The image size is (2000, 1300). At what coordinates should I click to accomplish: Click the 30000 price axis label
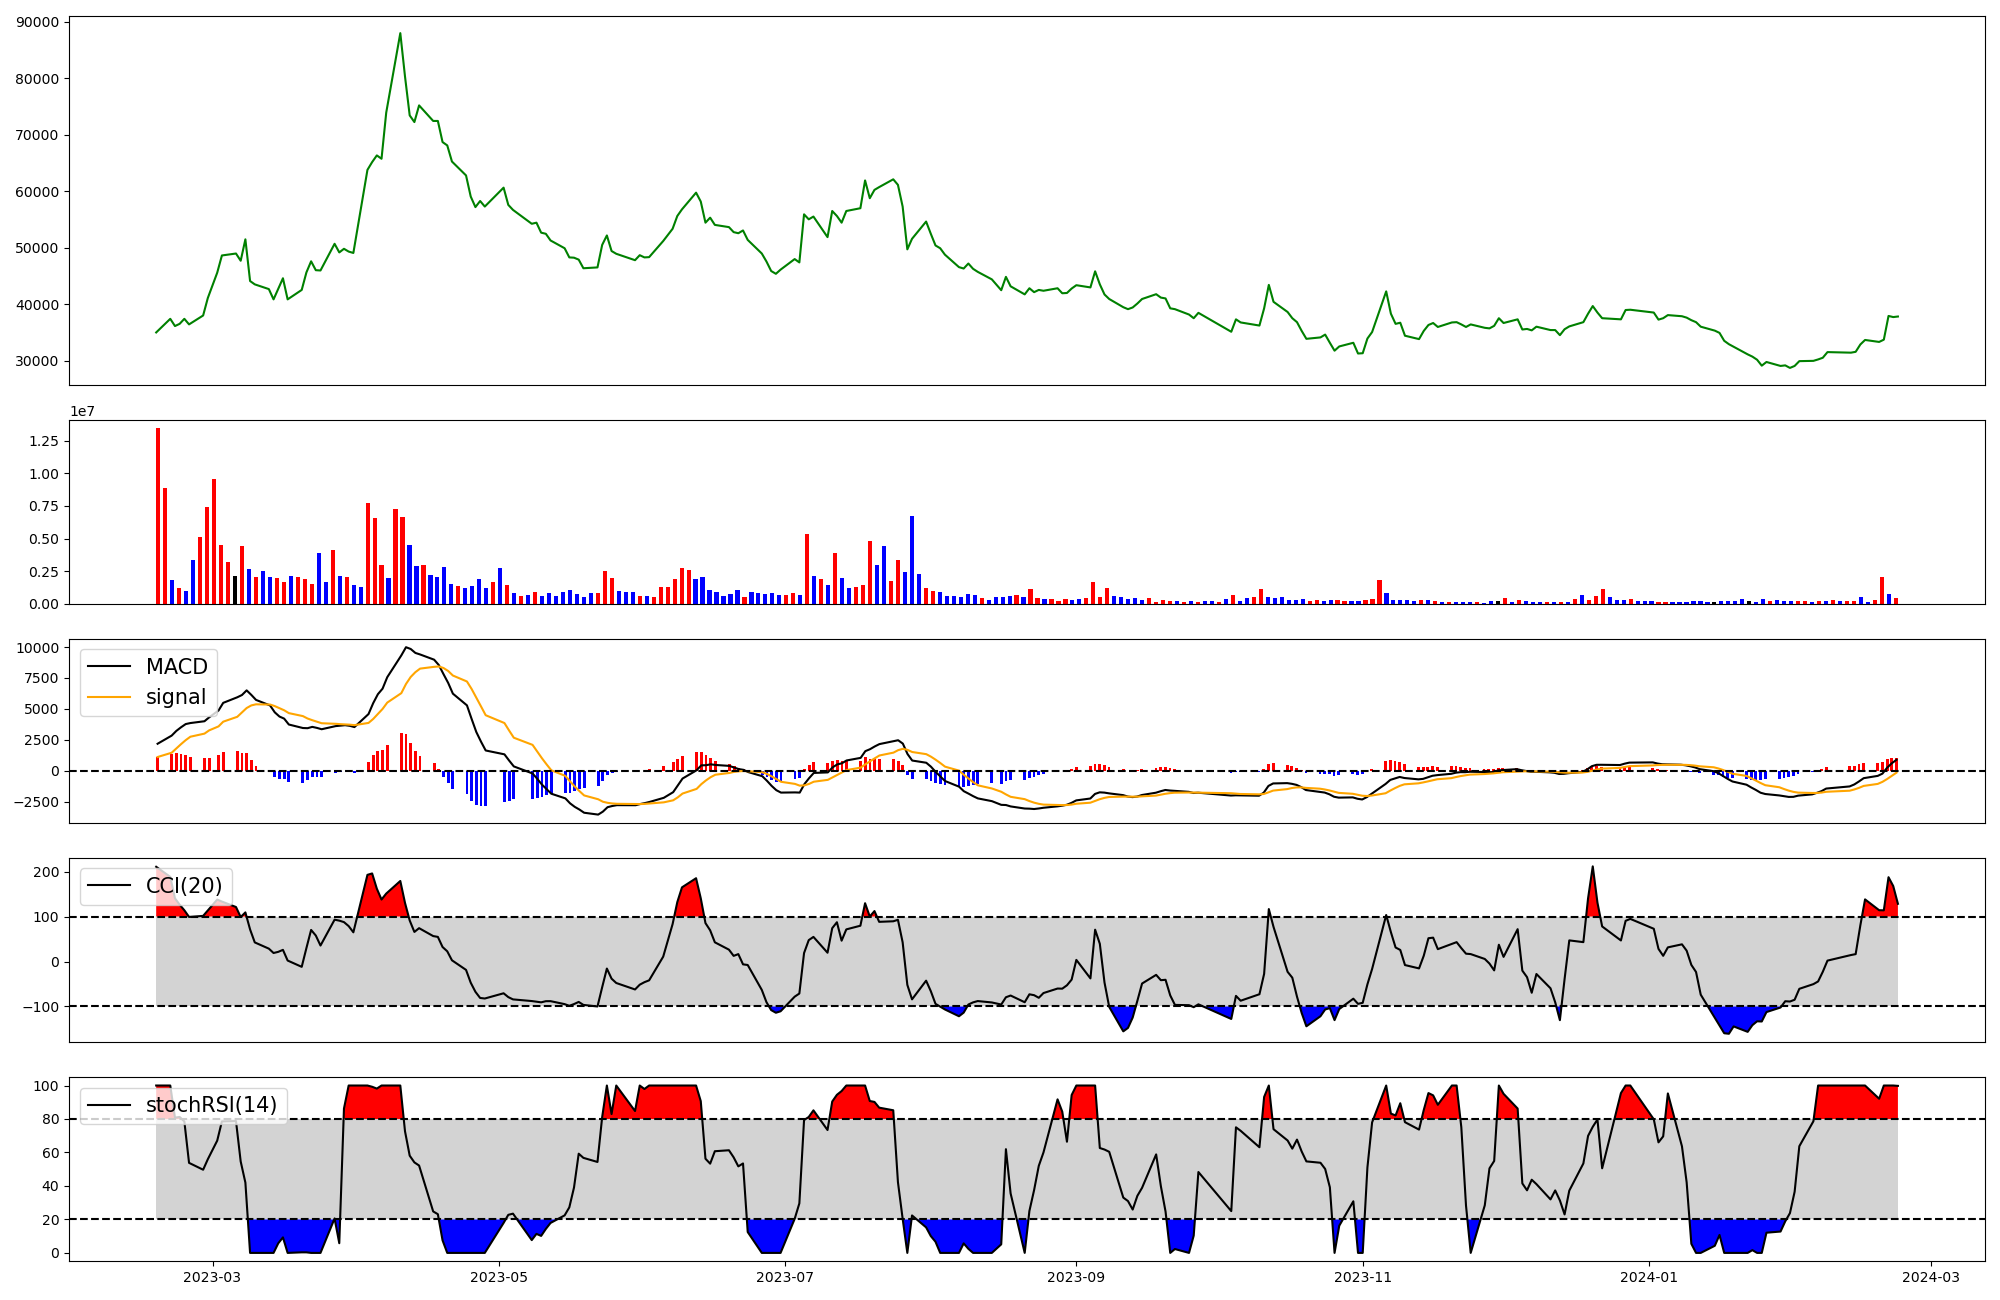[x=37, y=362]
